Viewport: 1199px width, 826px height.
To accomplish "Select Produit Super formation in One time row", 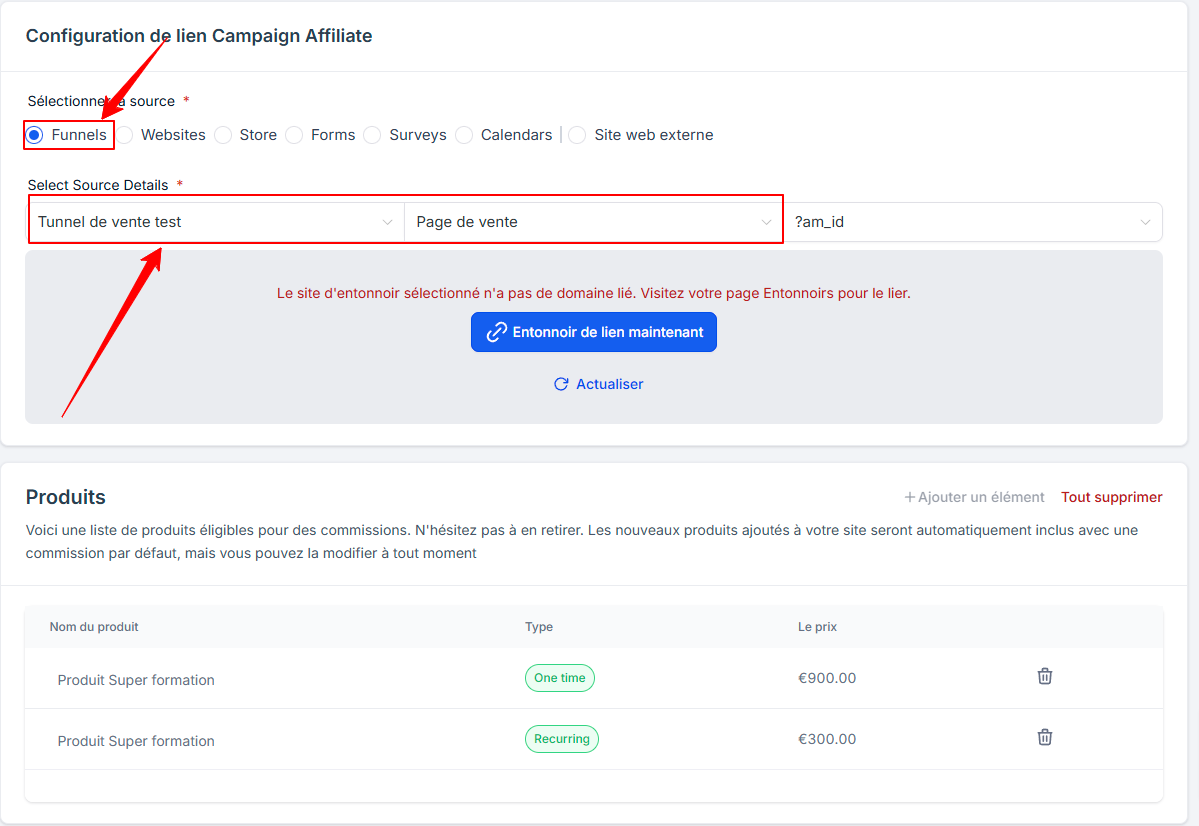I will (136, 680).
